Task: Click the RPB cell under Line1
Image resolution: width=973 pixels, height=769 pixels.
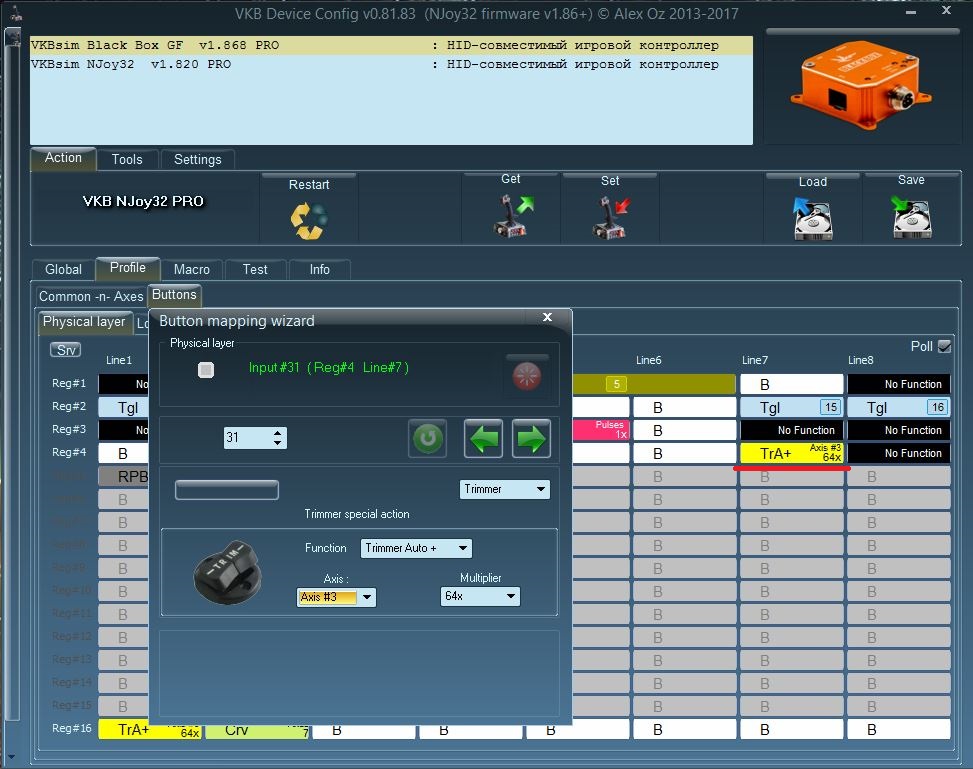Action: tap(123, 477)
